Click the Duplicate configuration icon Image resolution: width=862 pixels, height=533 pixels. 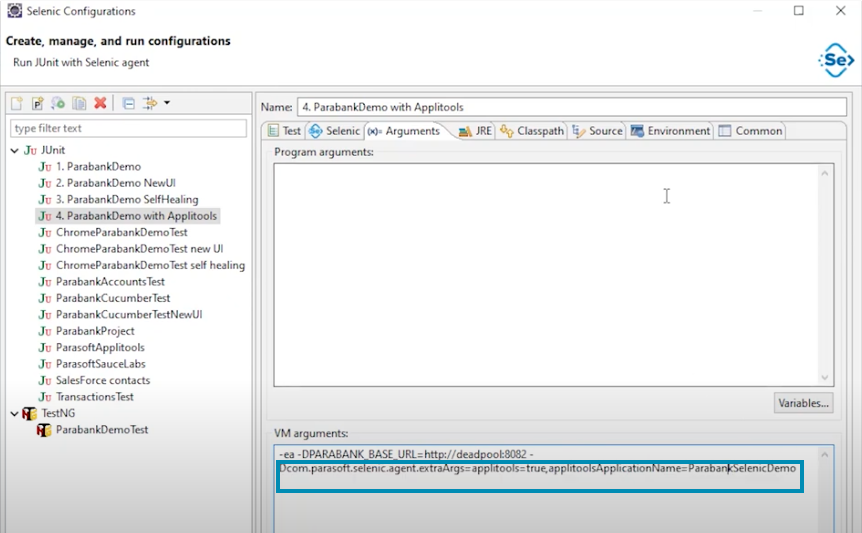(79, 103)
